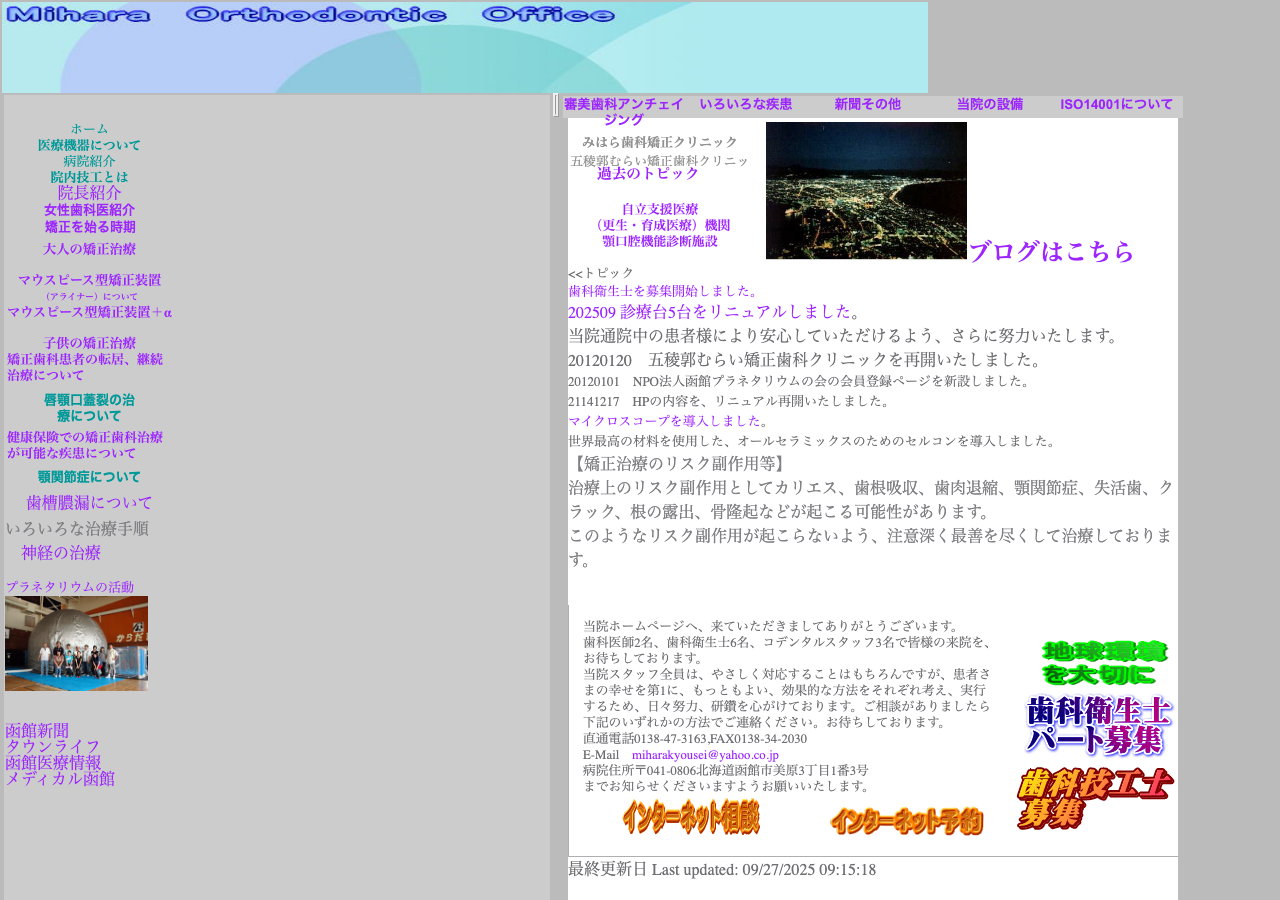Open 当院の設備 menu item
This screenshot has width=1280, height=900.
pos(989,104)
